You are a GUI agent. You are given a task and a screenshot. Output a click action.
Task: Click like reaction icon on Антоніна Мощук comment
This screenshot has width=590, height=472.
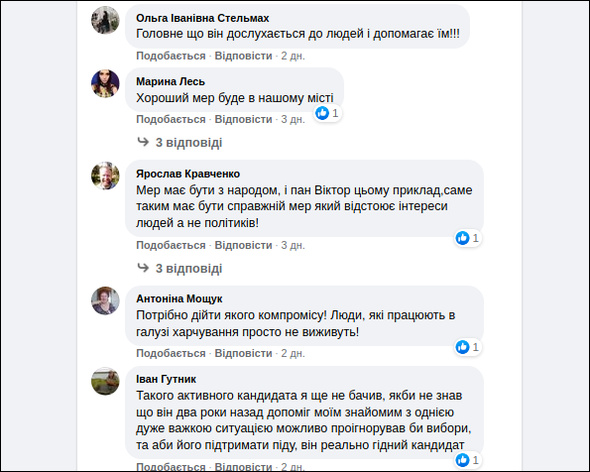pos(462,347)
